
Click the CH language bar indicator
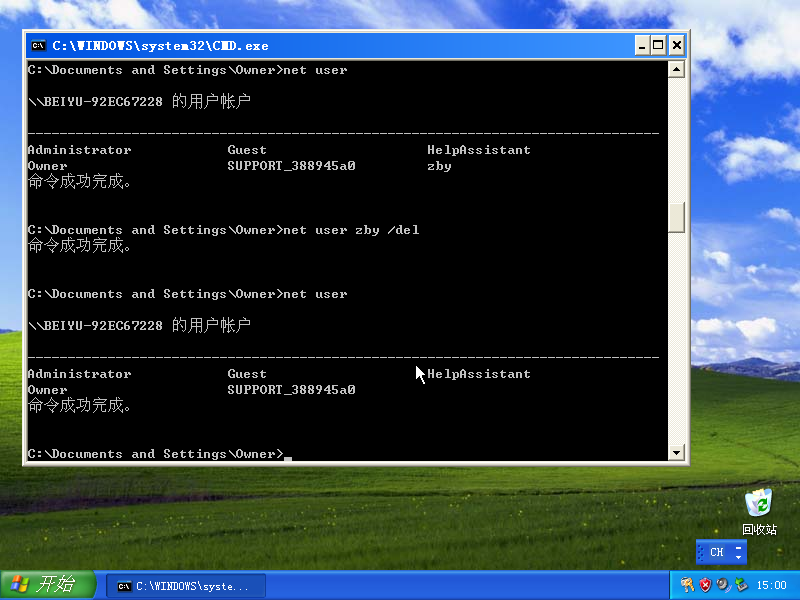click(x=716, y=552)
